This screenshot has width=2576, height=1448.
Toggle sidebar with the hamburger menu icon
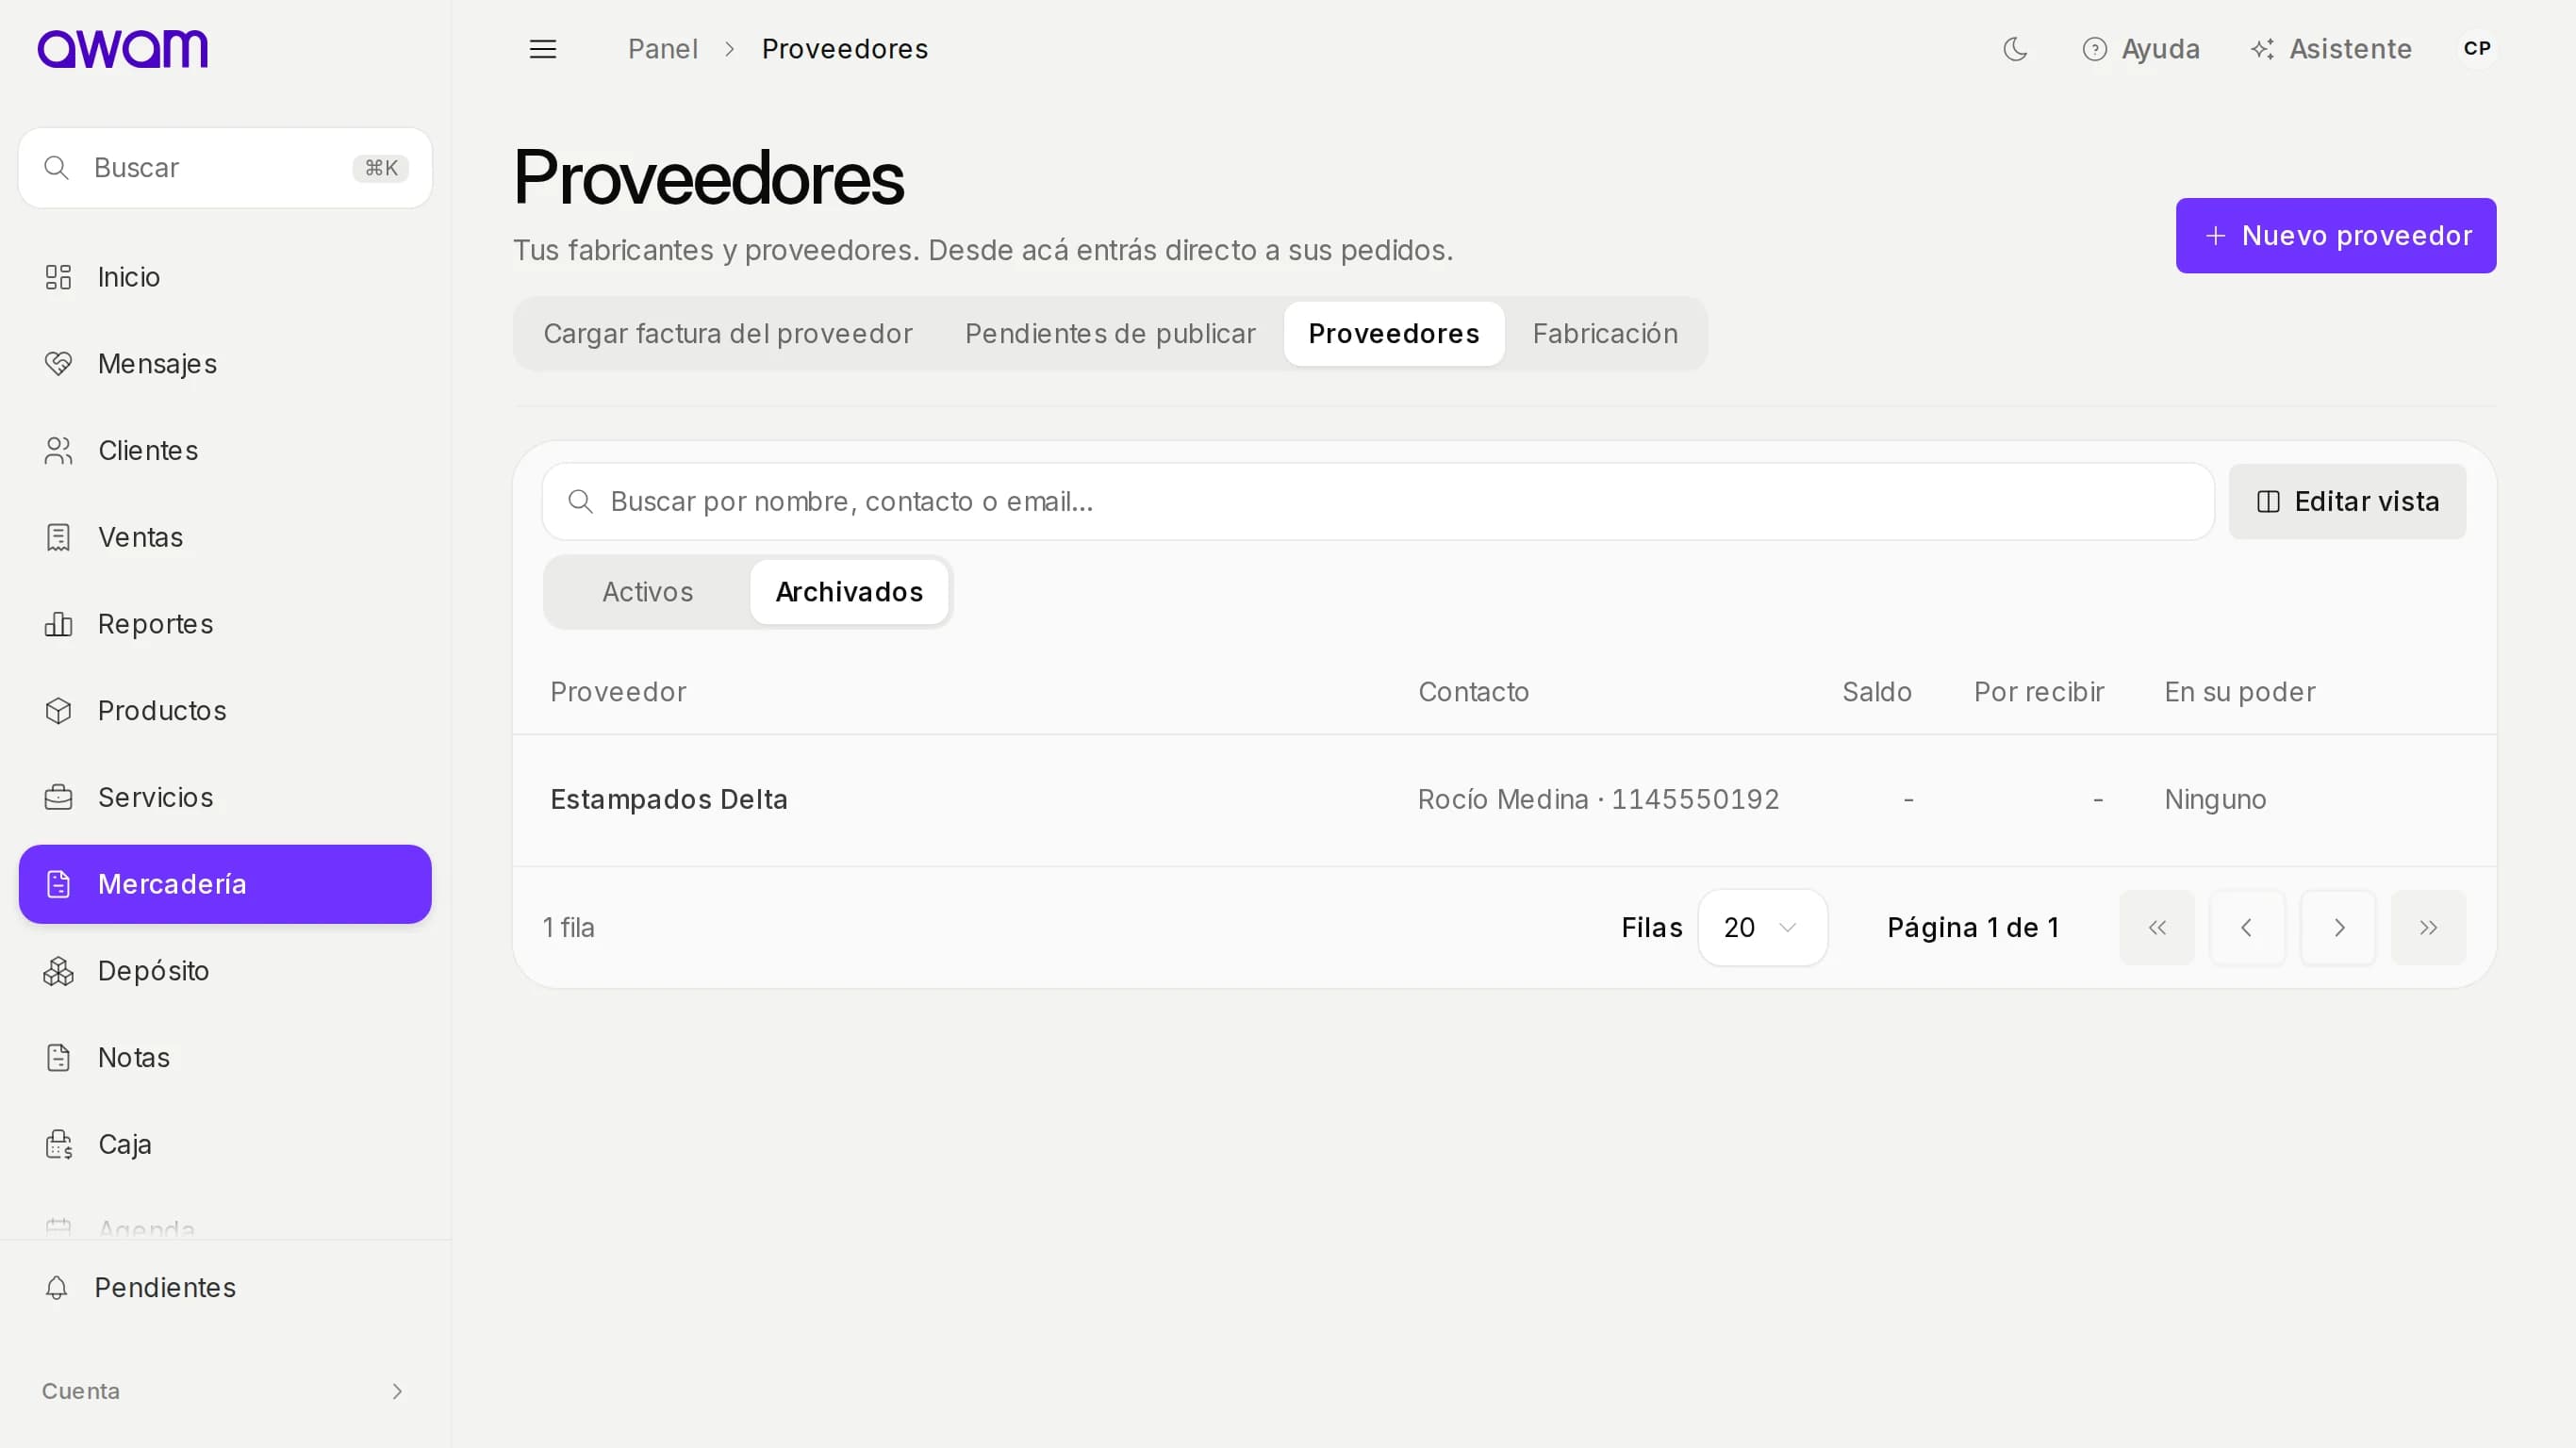pos(543,49)
